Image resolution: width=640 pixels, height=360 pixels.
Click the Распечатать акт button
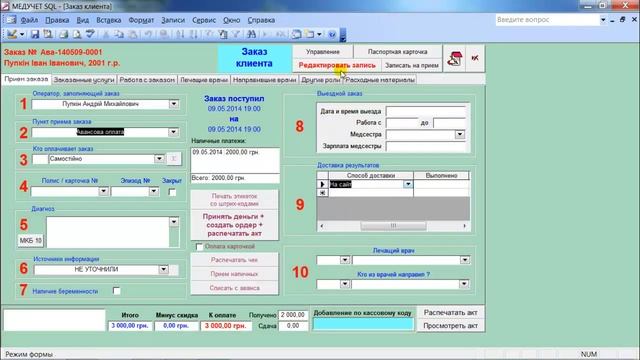[x=450, y=313]
